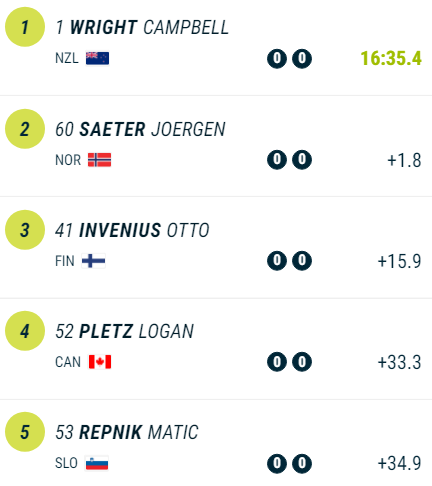
Task: Click the Canada flag icon
Action: click(100, 362)
